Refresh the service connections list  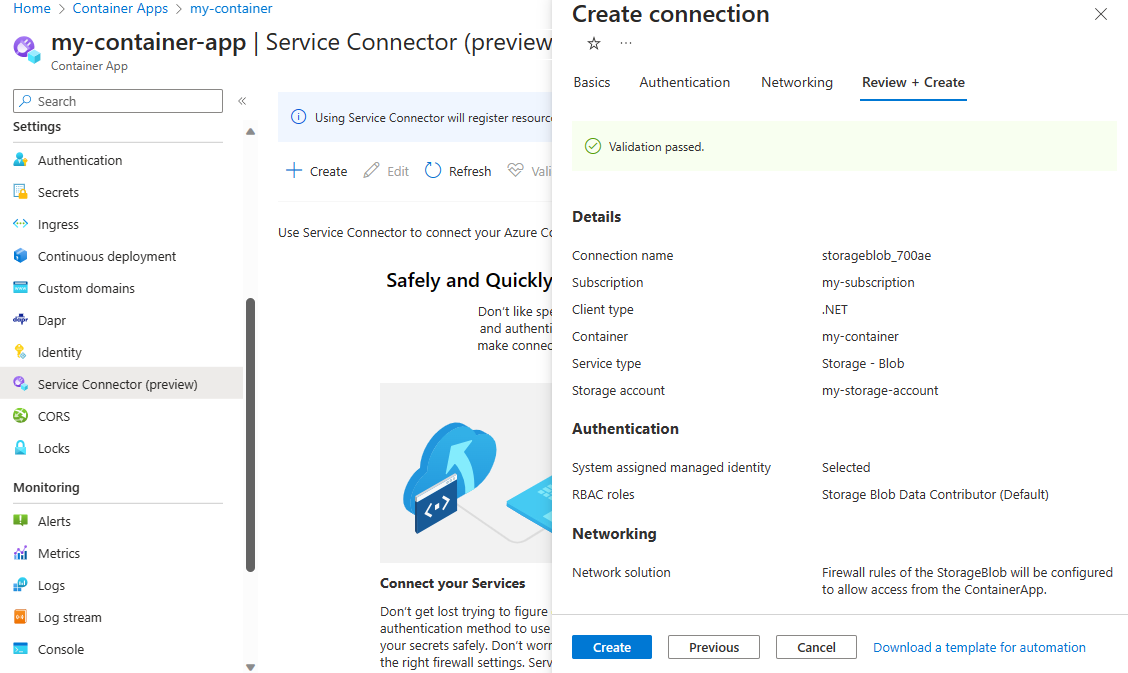[457, 170]
